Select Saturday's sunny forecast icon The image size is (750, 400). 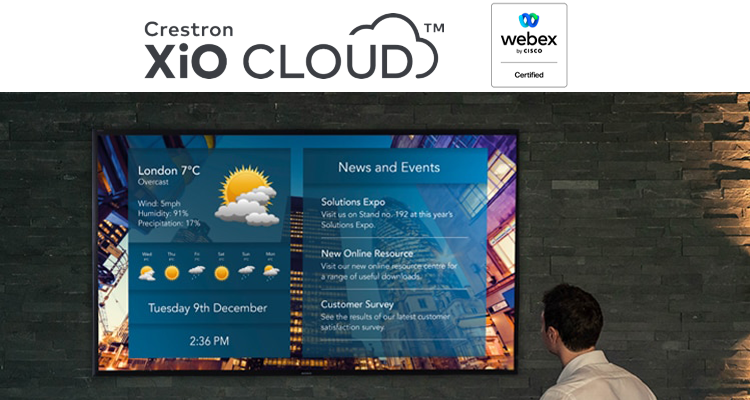pyautogui.click(x=221, y=271)
